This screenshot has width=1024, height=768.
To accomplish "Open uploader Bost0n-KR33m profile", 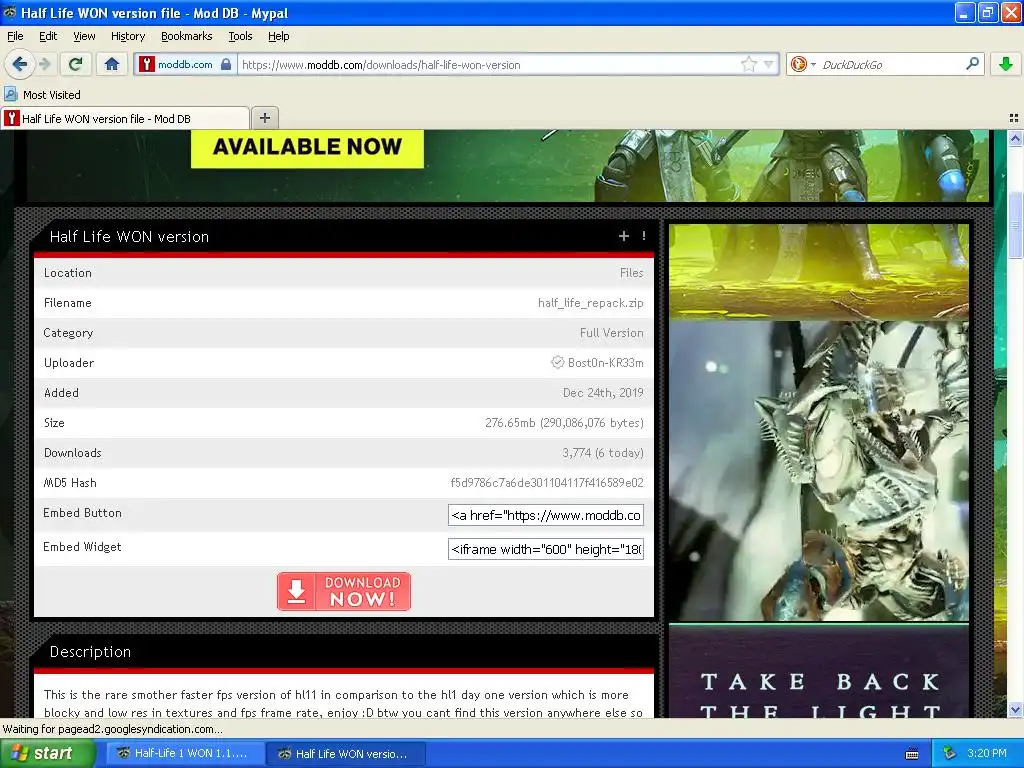I will (605, 362).
